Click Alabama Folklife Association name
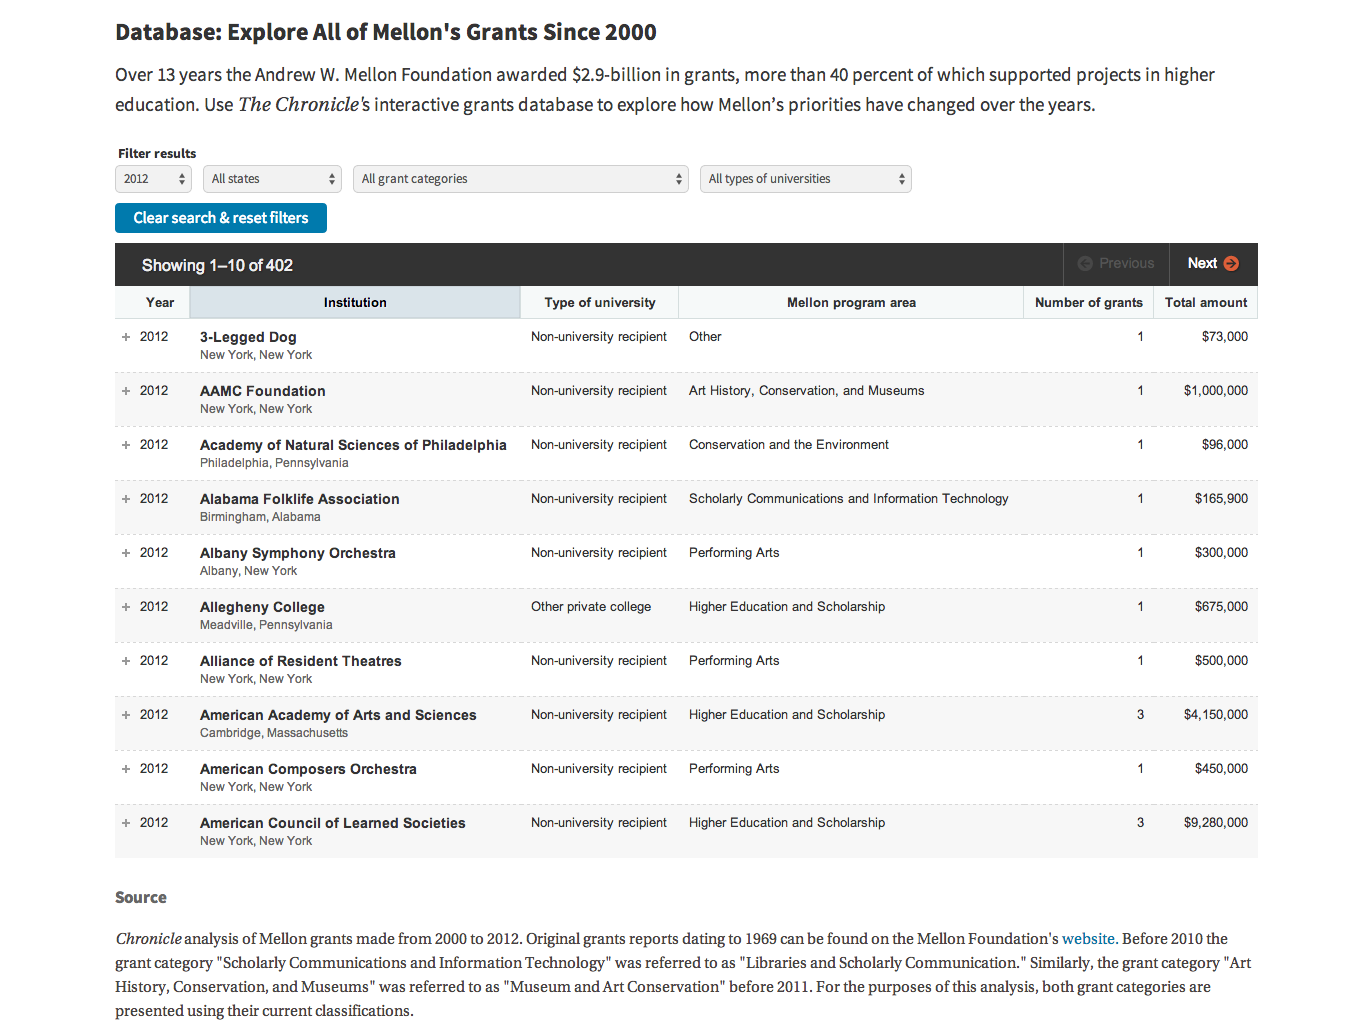 300,499
